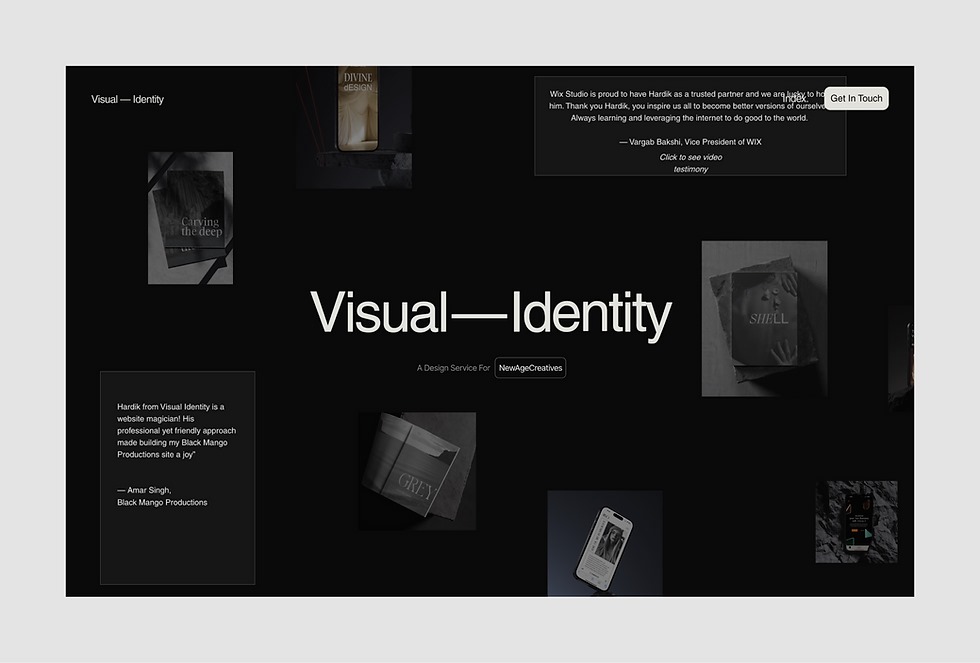Screen dimensions: 980x663
Task: Click the Get In Touch button
Action: click(856, 98)
